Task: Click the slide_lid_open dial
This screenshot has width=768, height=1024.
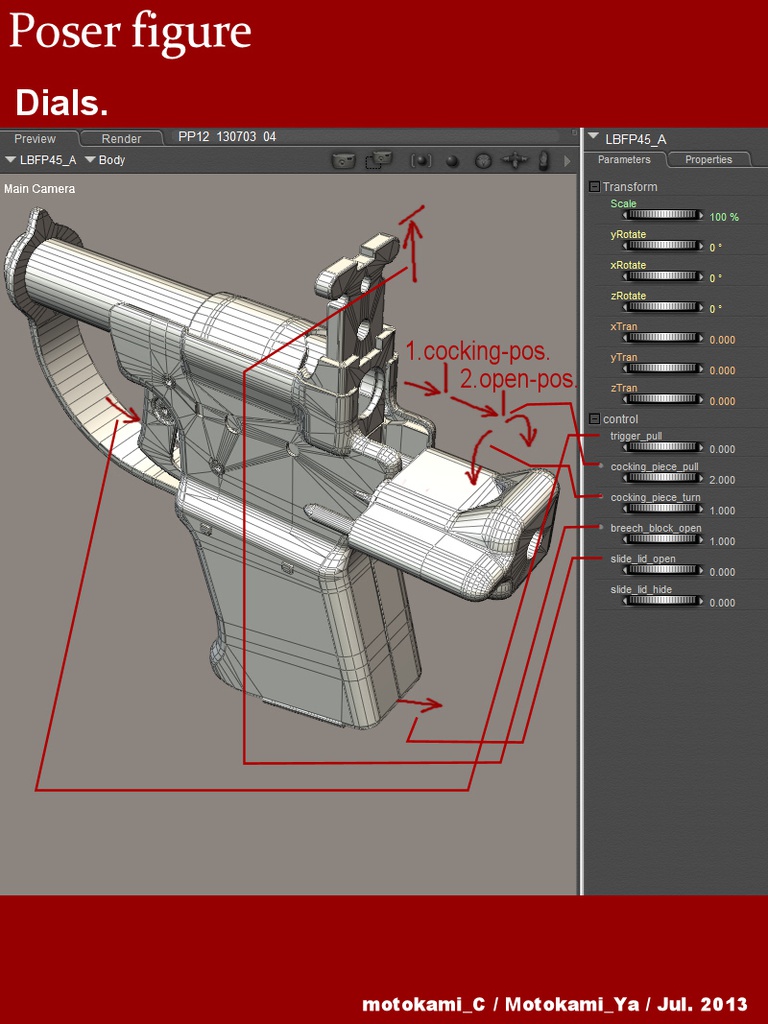Action: click(663, 570)
